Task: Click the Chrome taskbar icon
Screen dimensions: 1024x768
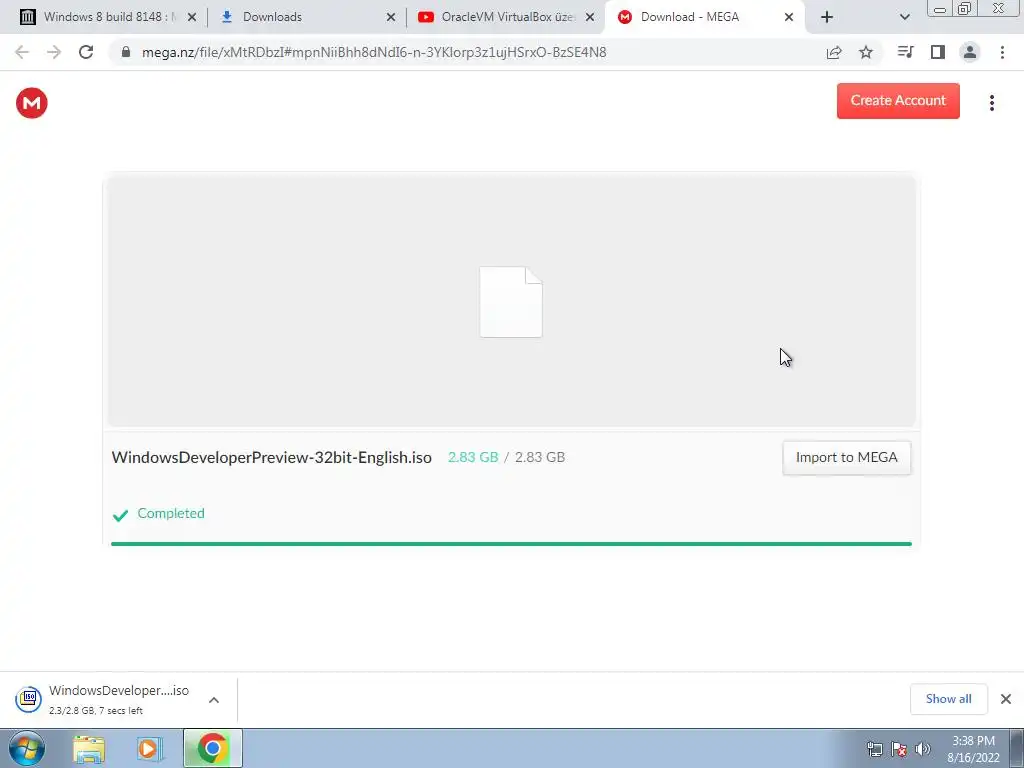Action: tap(212, 748)
